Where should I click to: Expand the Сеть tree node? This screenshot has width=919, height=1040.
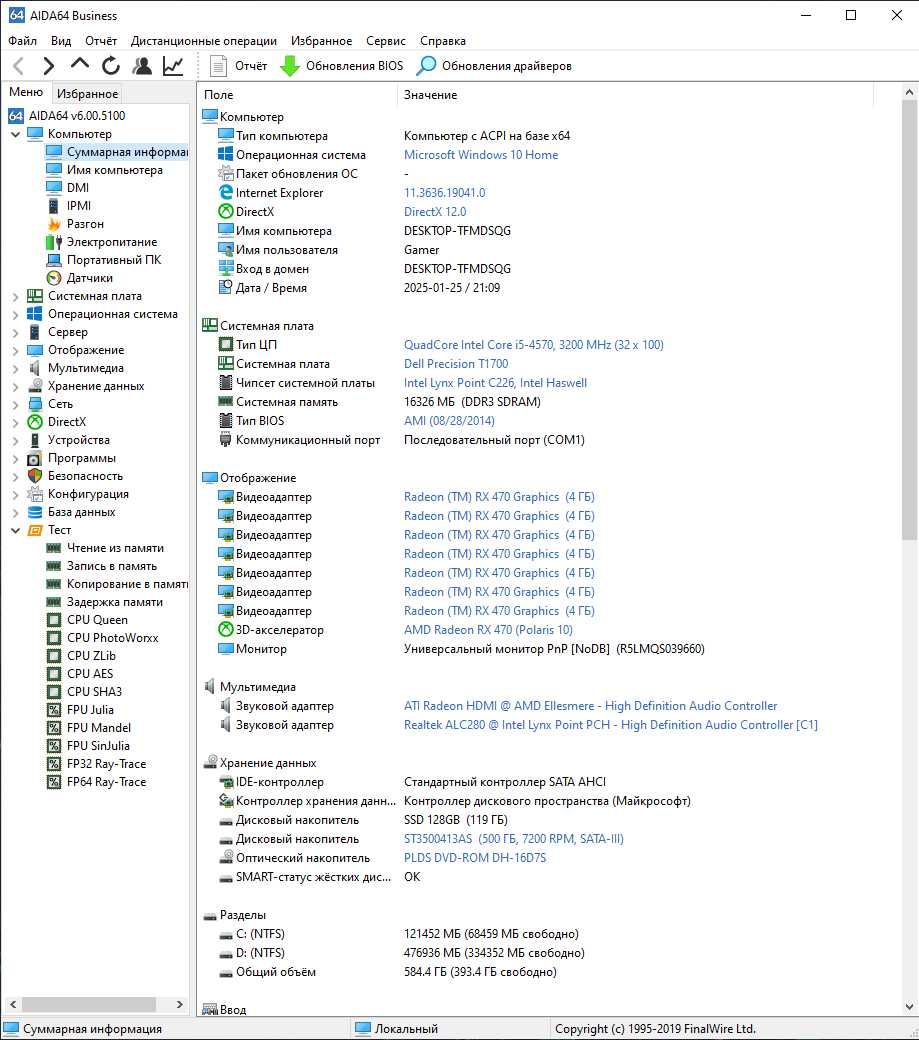(15, 404)
